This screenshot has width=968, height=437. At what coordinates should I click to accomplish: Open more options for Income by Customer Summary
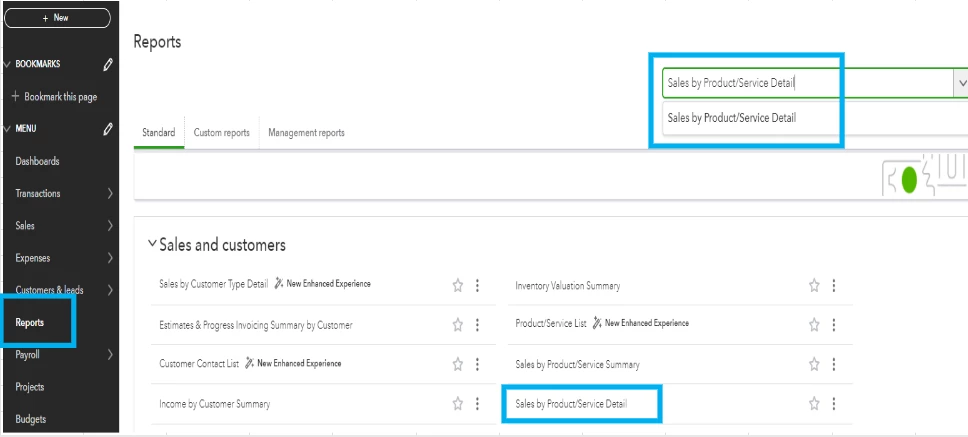[477, 404]
